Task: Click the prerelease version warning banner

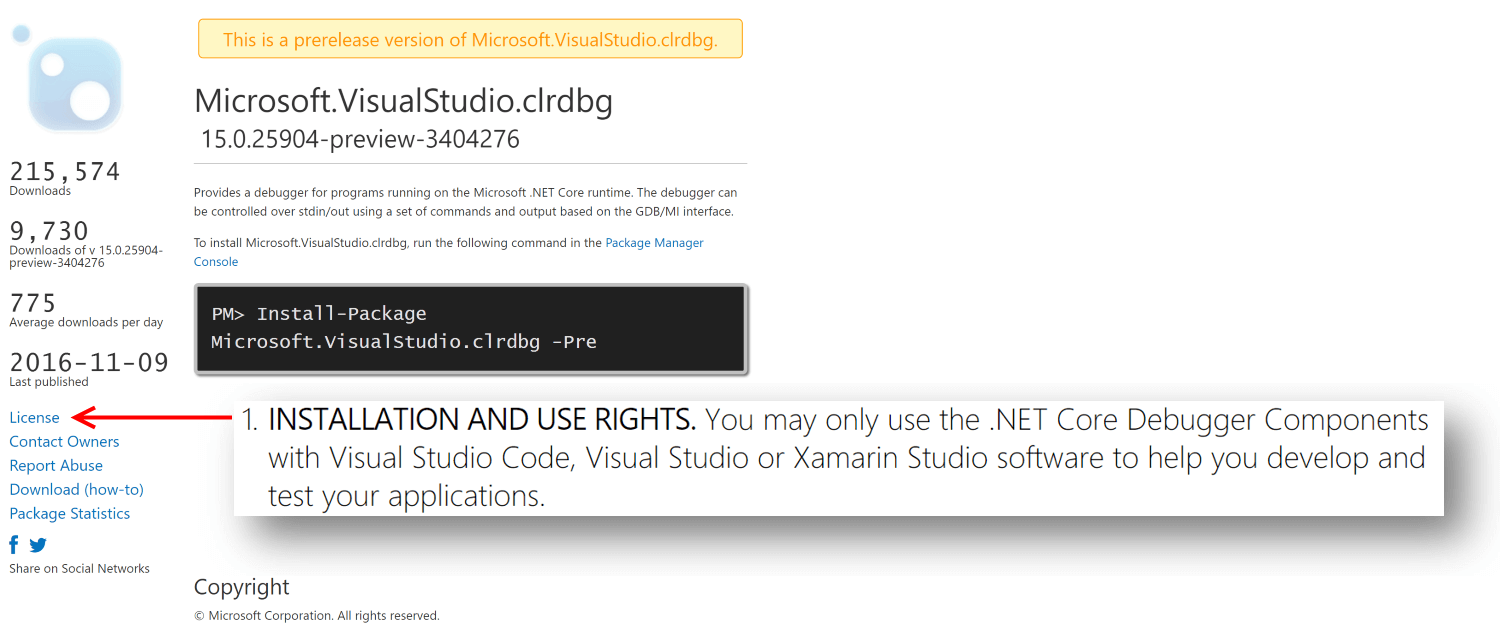Action: pos(470,39)
